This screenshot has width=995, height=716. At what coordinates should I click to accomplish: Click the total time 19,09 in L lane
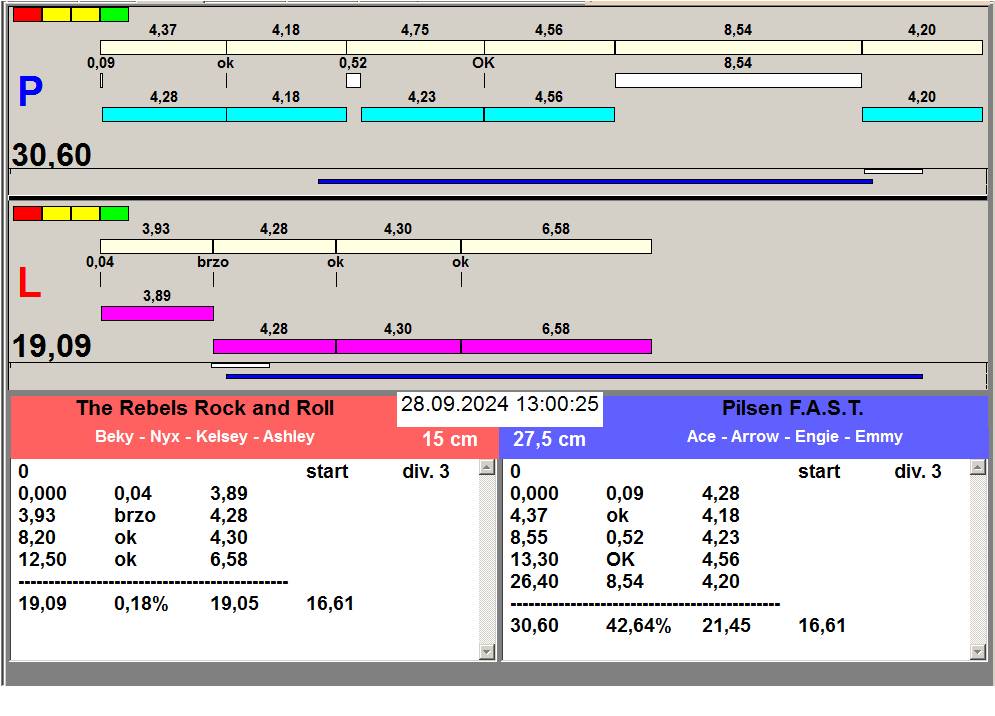pos(52,346)
